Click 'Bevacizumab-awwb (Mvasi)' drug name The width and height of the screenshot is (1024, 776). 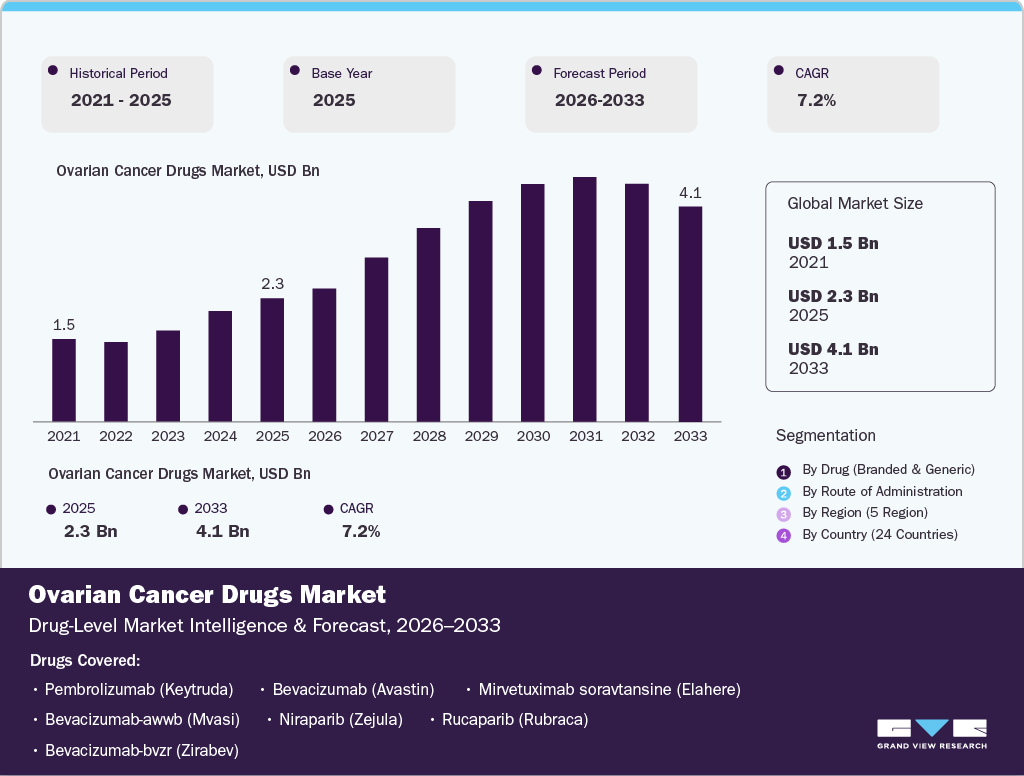point(142,720)
